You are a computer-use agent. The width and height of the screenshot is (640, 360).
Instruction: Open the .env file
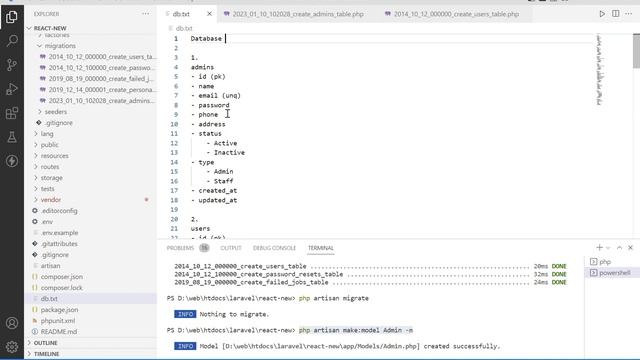pos(47,222)
